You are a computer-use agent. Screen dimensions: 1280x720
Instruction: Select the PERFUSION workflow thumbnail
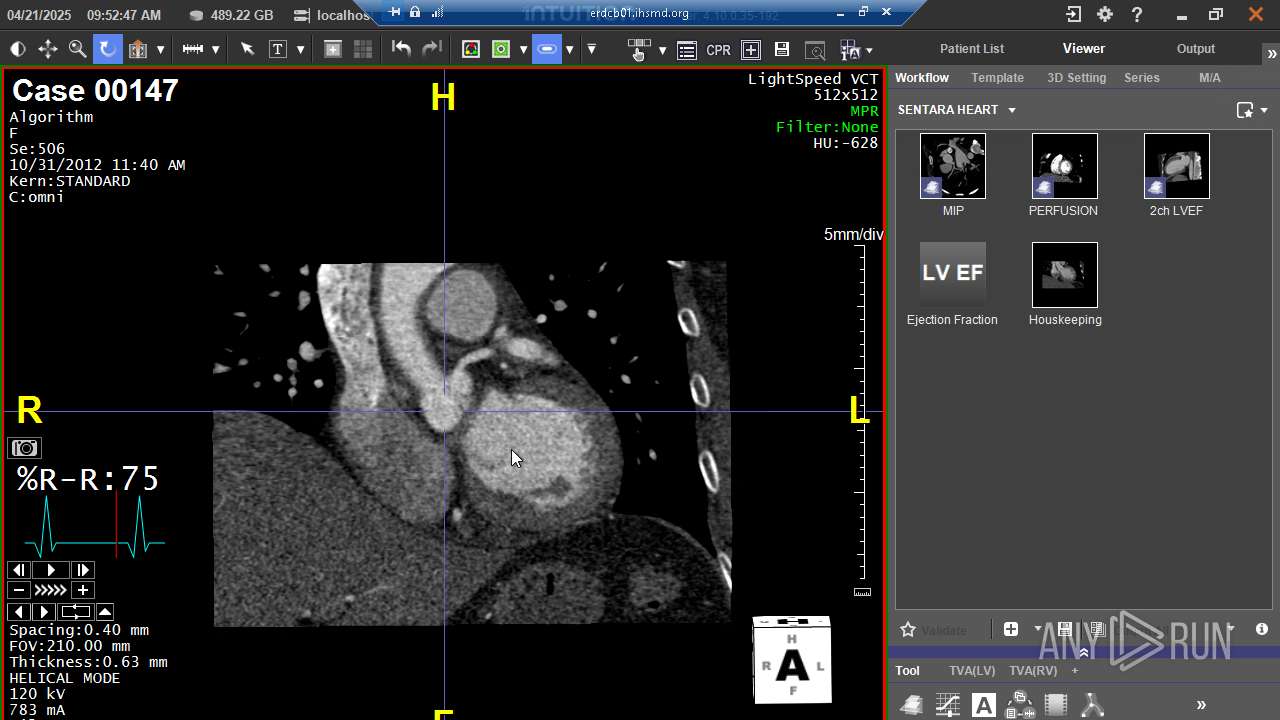tap(1065, 166)
